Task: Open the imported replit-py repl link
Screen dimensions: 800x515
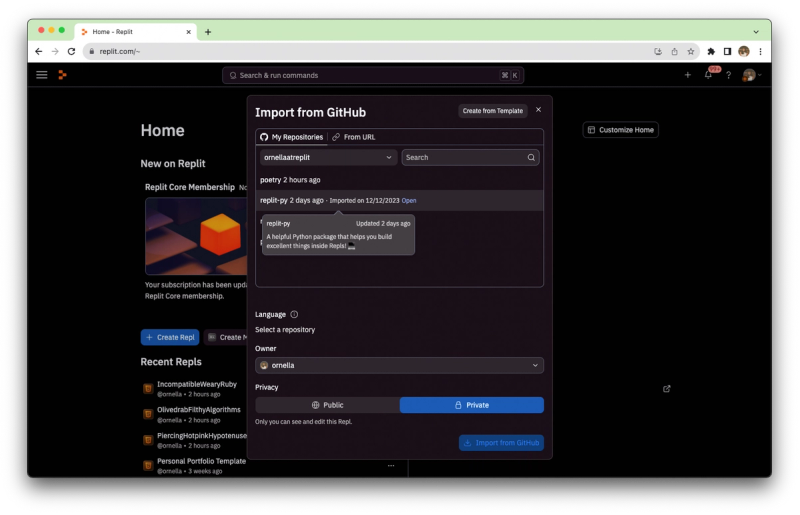Action: [409, 201]
